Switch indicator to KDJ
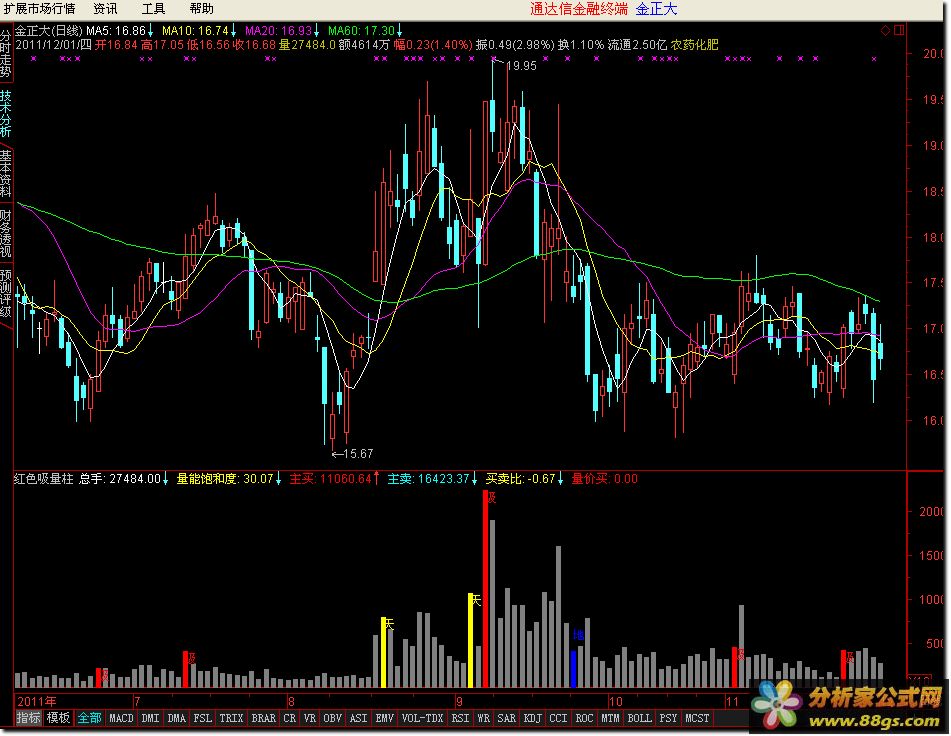This screenshot has height=736, width=951. [x=533, y=718]
